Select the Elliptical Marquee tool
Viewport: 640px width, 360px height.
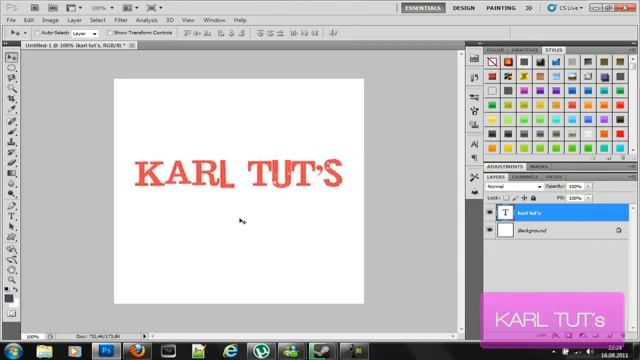(x=11, y=68)
